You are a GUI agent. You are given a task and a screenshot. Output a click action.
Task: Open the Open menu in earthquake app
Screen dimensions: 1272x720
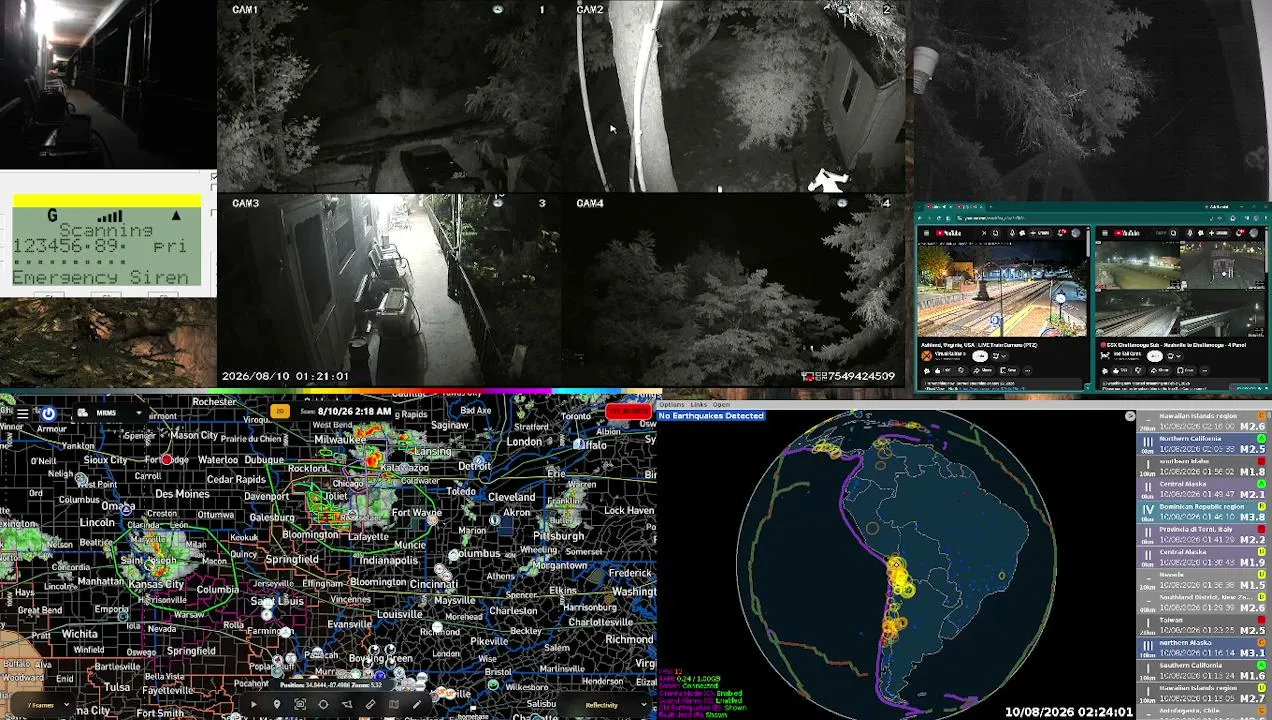pos(720,404)
